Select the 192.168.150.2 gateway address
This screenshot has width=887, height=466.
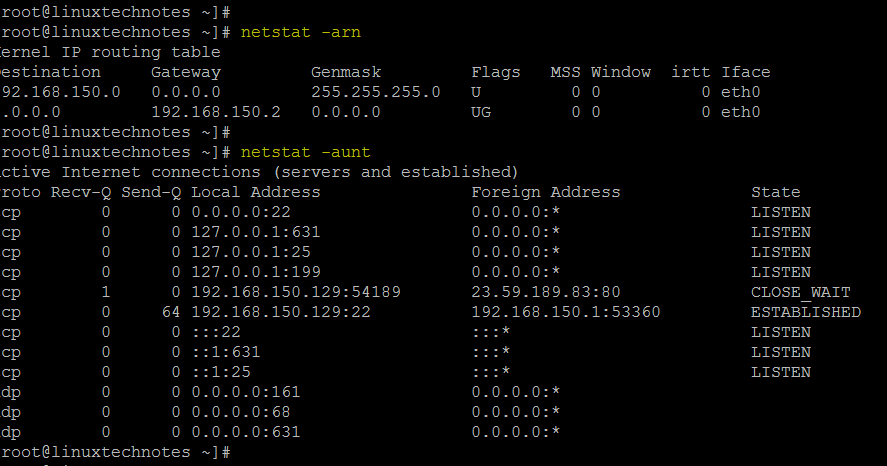(216, 112)
